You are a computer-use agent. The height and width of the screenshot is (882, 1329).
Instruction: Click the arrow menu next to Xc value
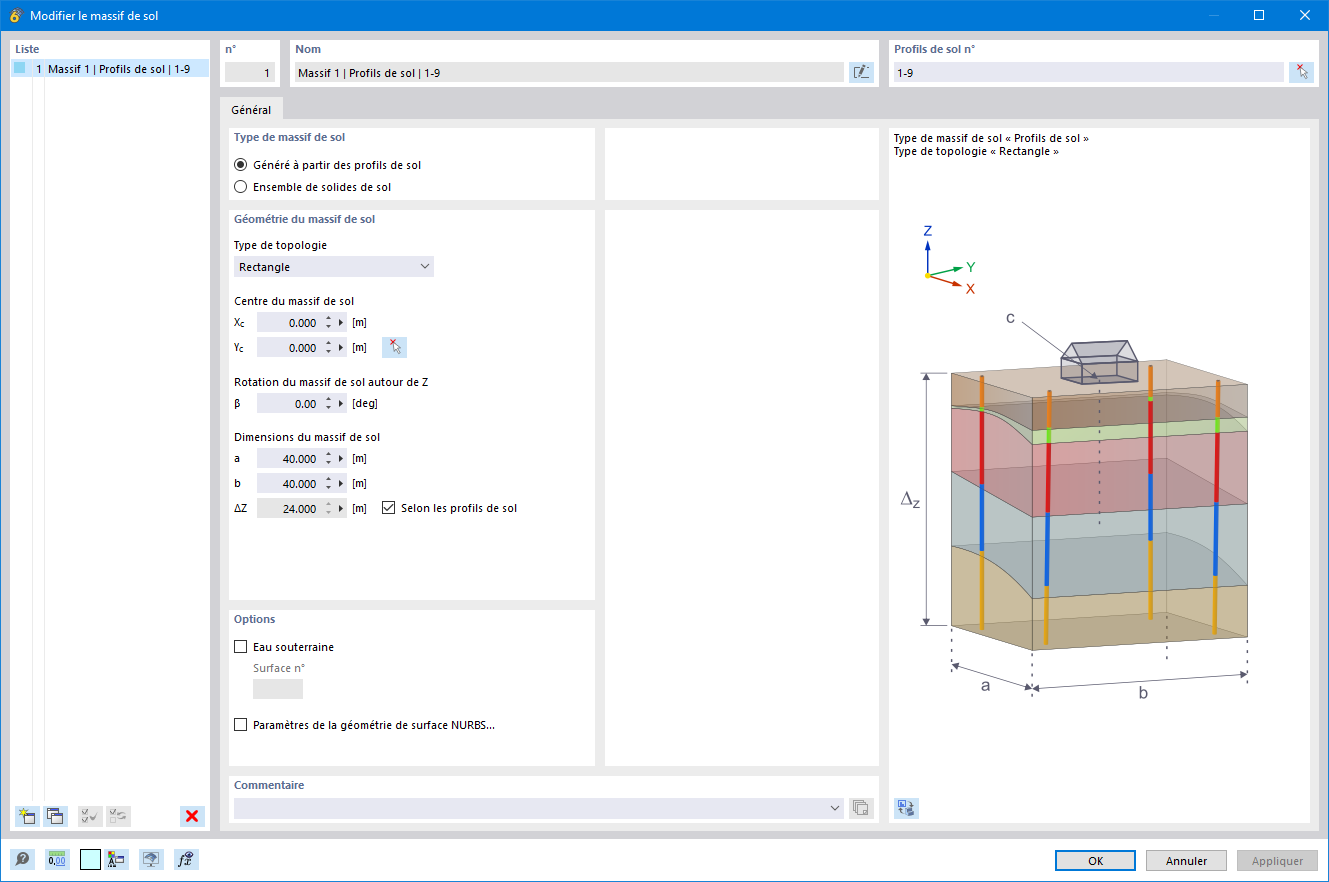[x=341, y=323]
